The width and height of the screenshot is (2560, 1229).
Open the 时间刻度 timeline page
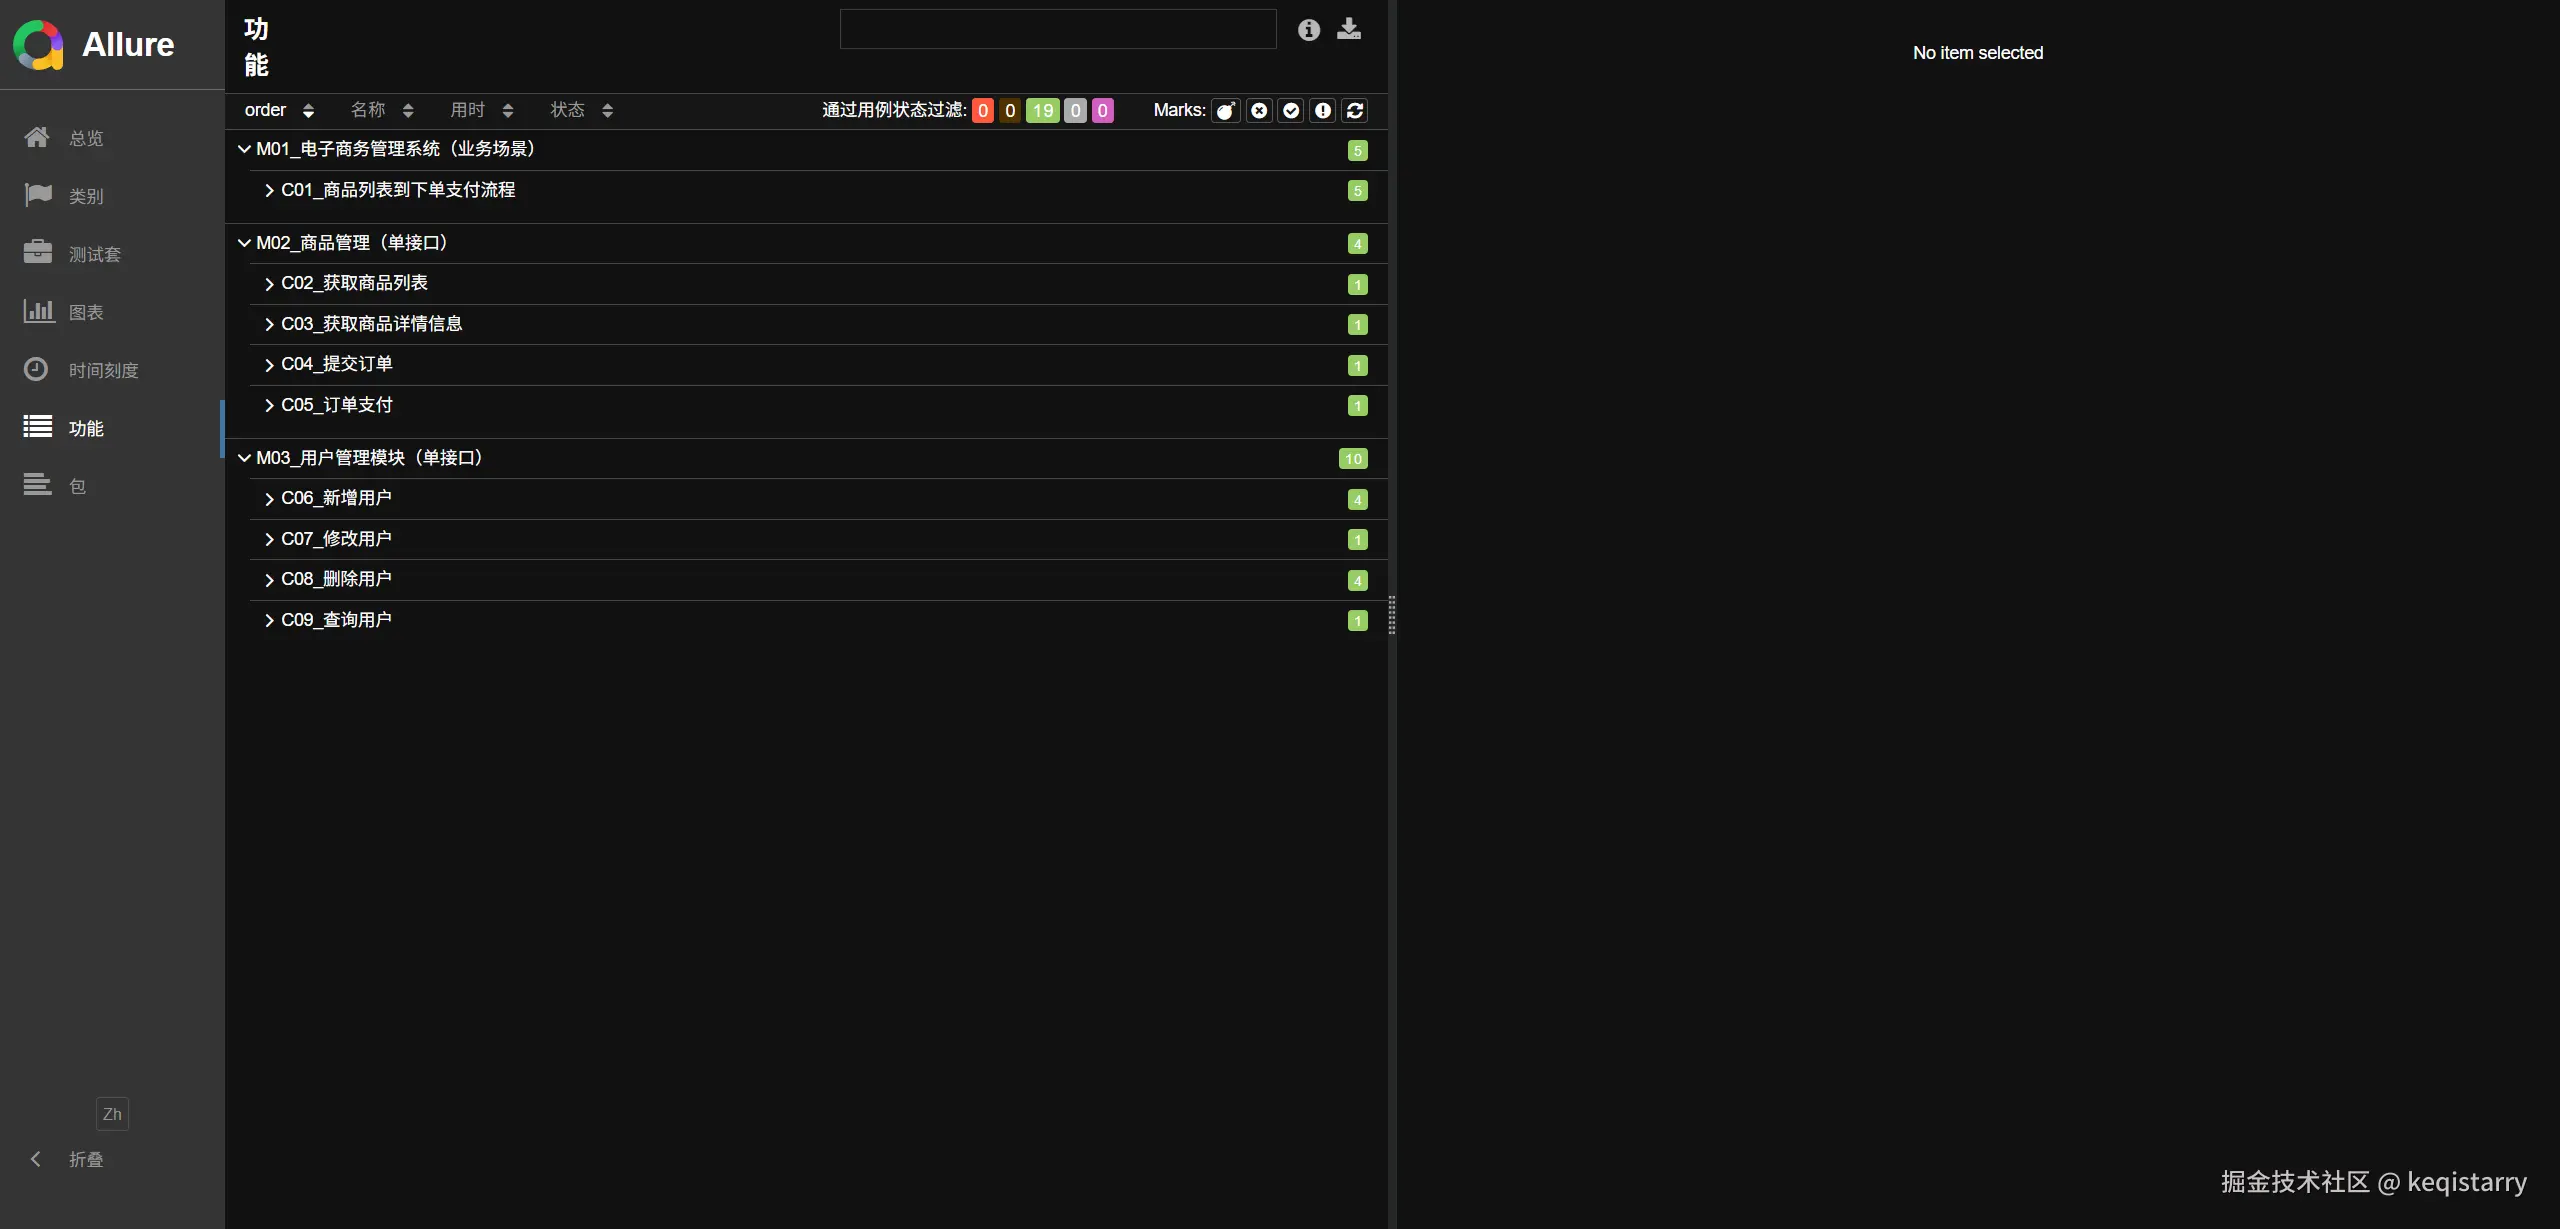[x=102, y=370]
